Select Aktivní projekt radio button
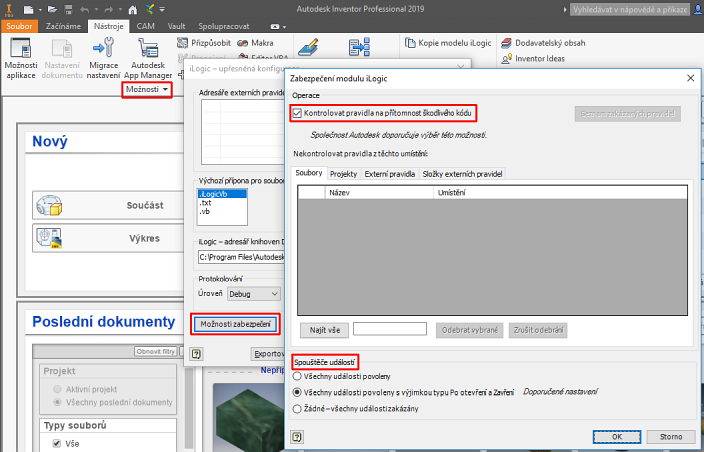 (57, 389)
